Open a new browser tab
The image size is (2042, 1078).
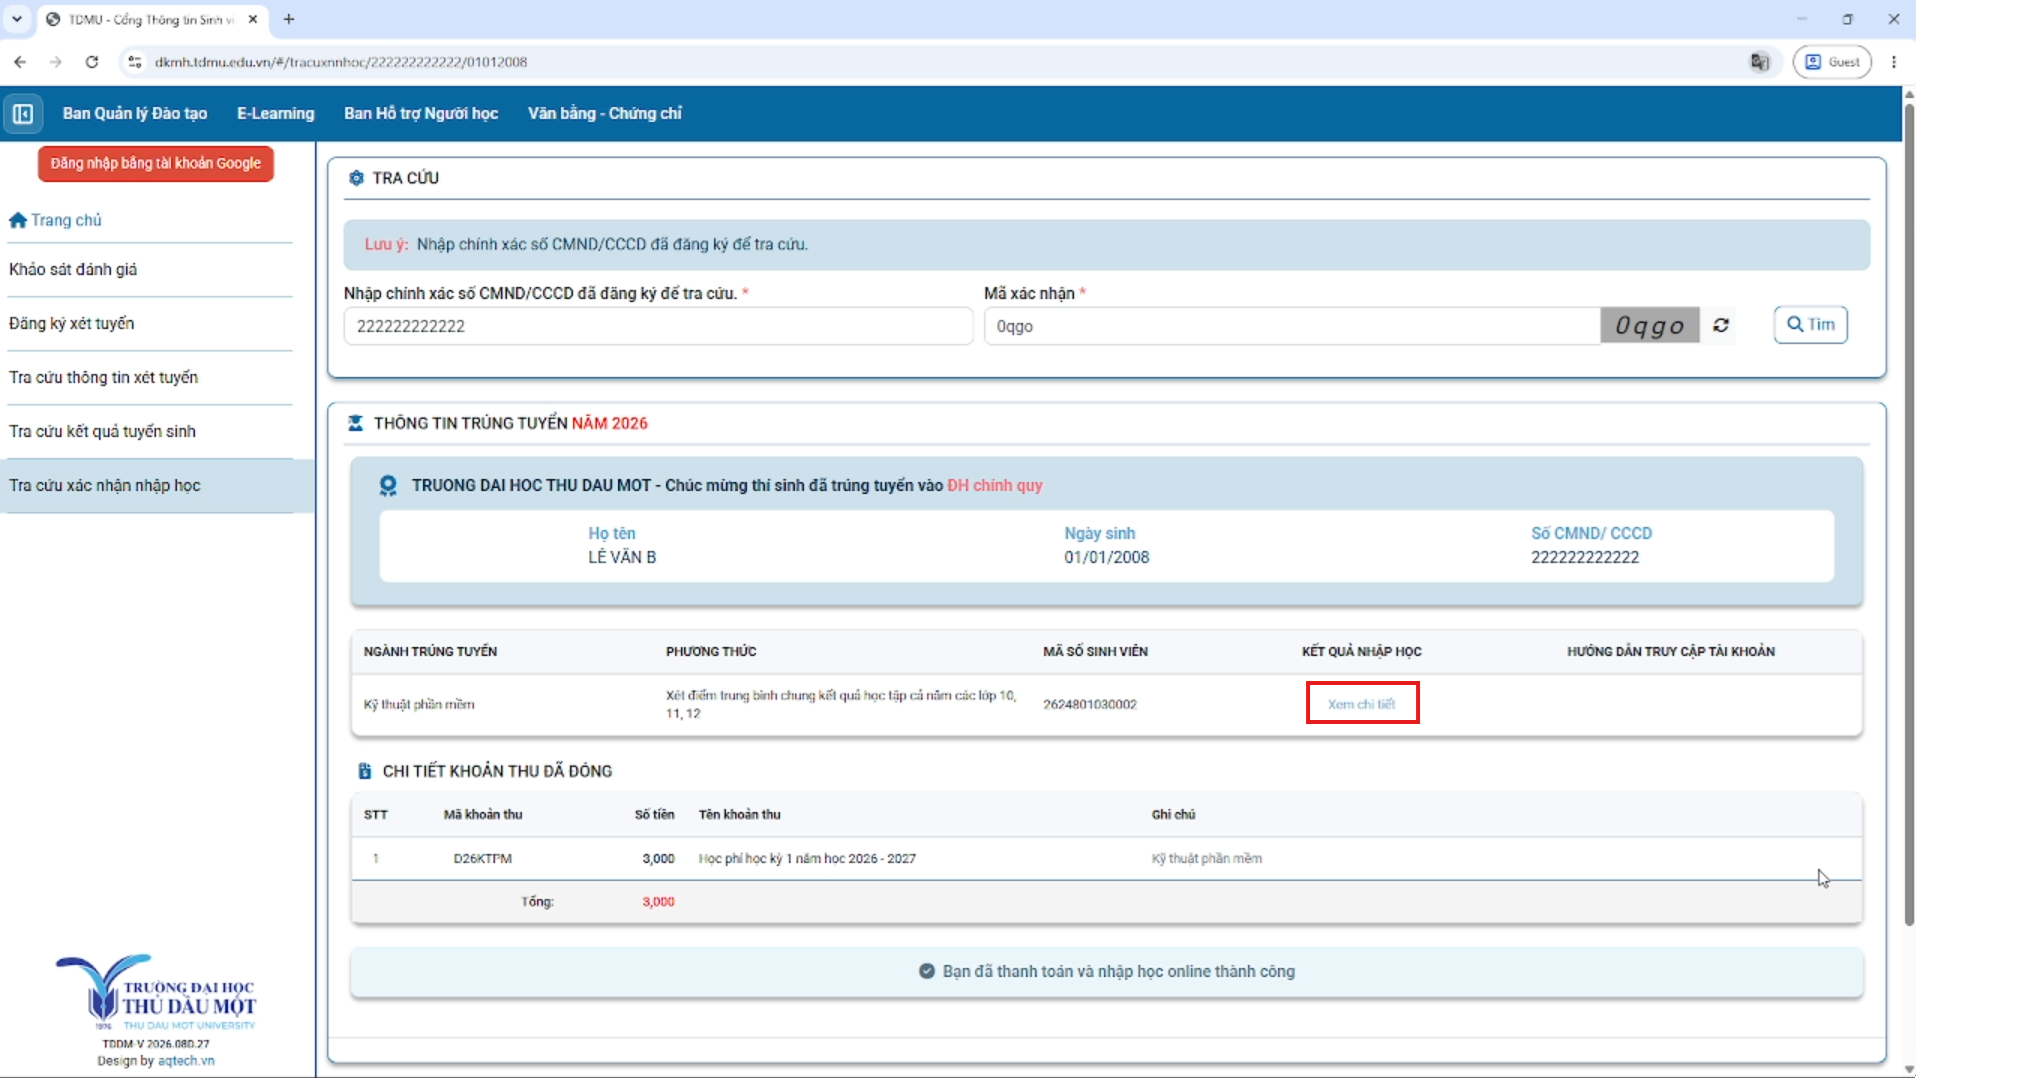coord(289,19)
